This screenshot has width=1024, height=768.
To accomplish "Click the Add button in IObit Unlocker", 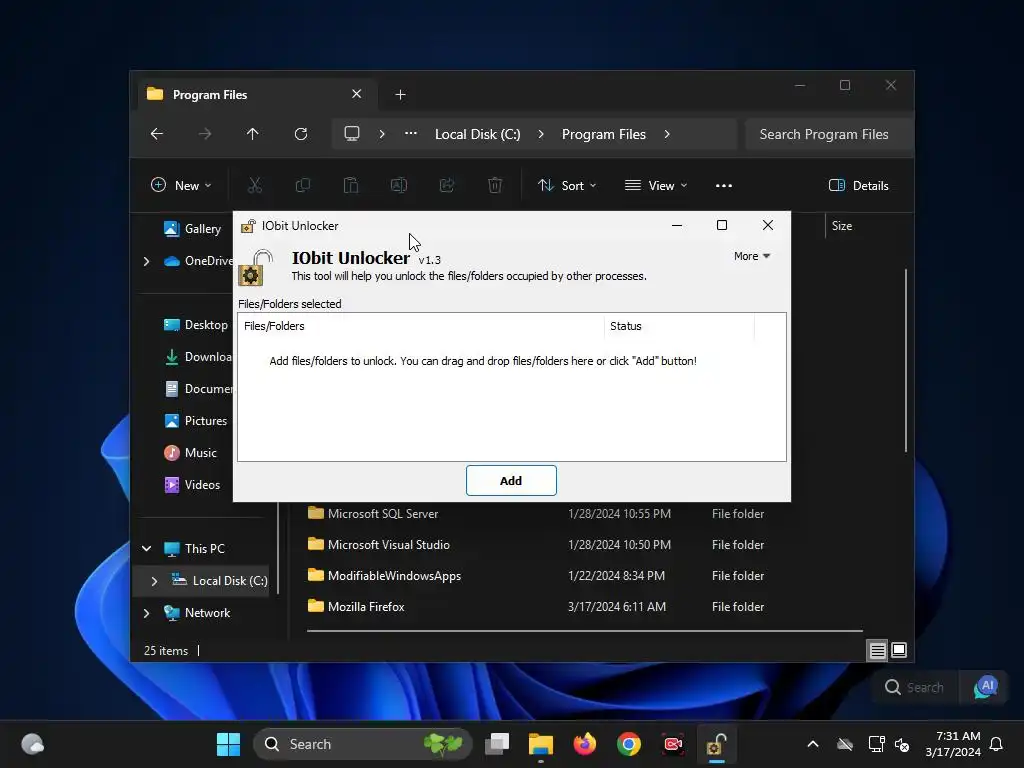I will (511, 481).
